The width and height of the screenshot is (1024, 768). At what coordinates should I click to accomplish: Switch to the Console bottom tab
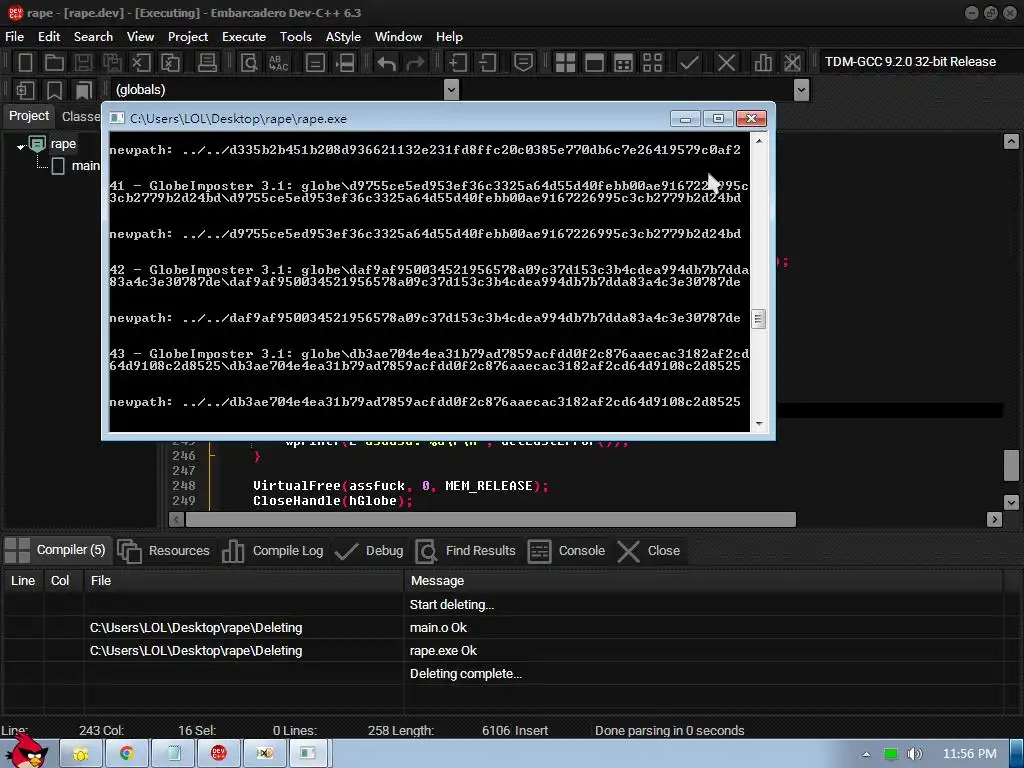[566, 551]
